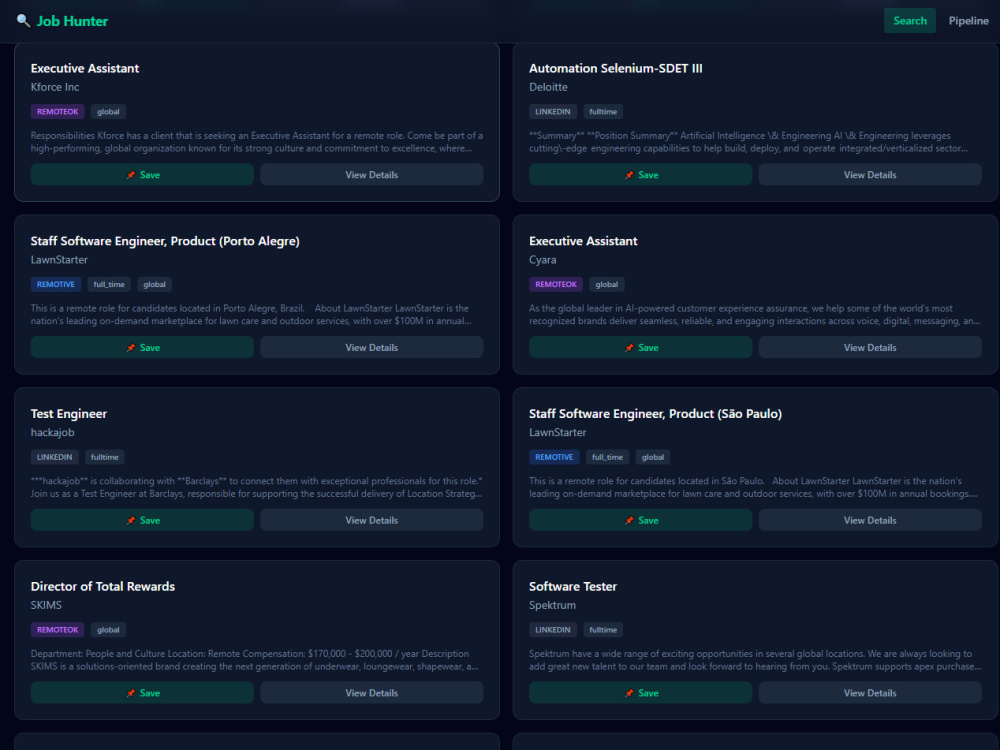1000x750 pixels.
Task: Save the Spektrum Software Tester job
Action: tap(640, 693)
